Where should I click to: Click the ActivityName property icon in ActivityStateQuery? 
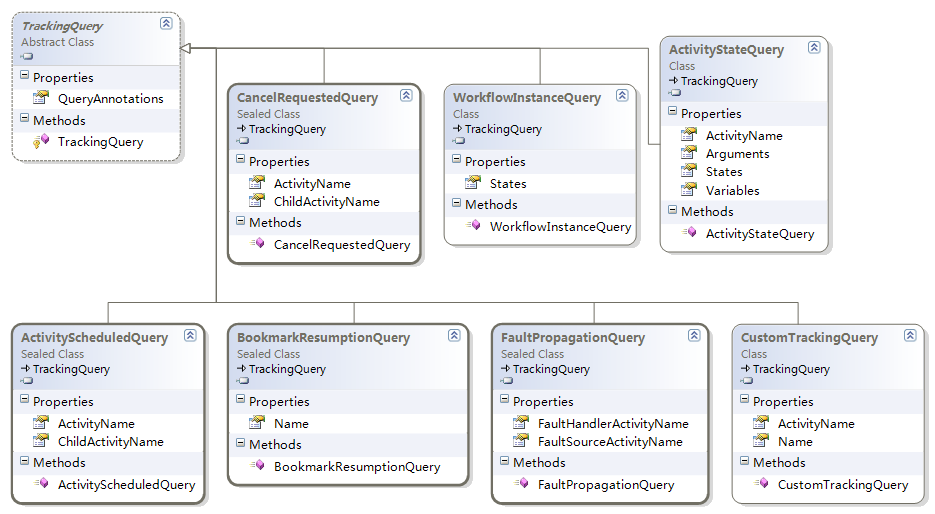click(689, 135)
